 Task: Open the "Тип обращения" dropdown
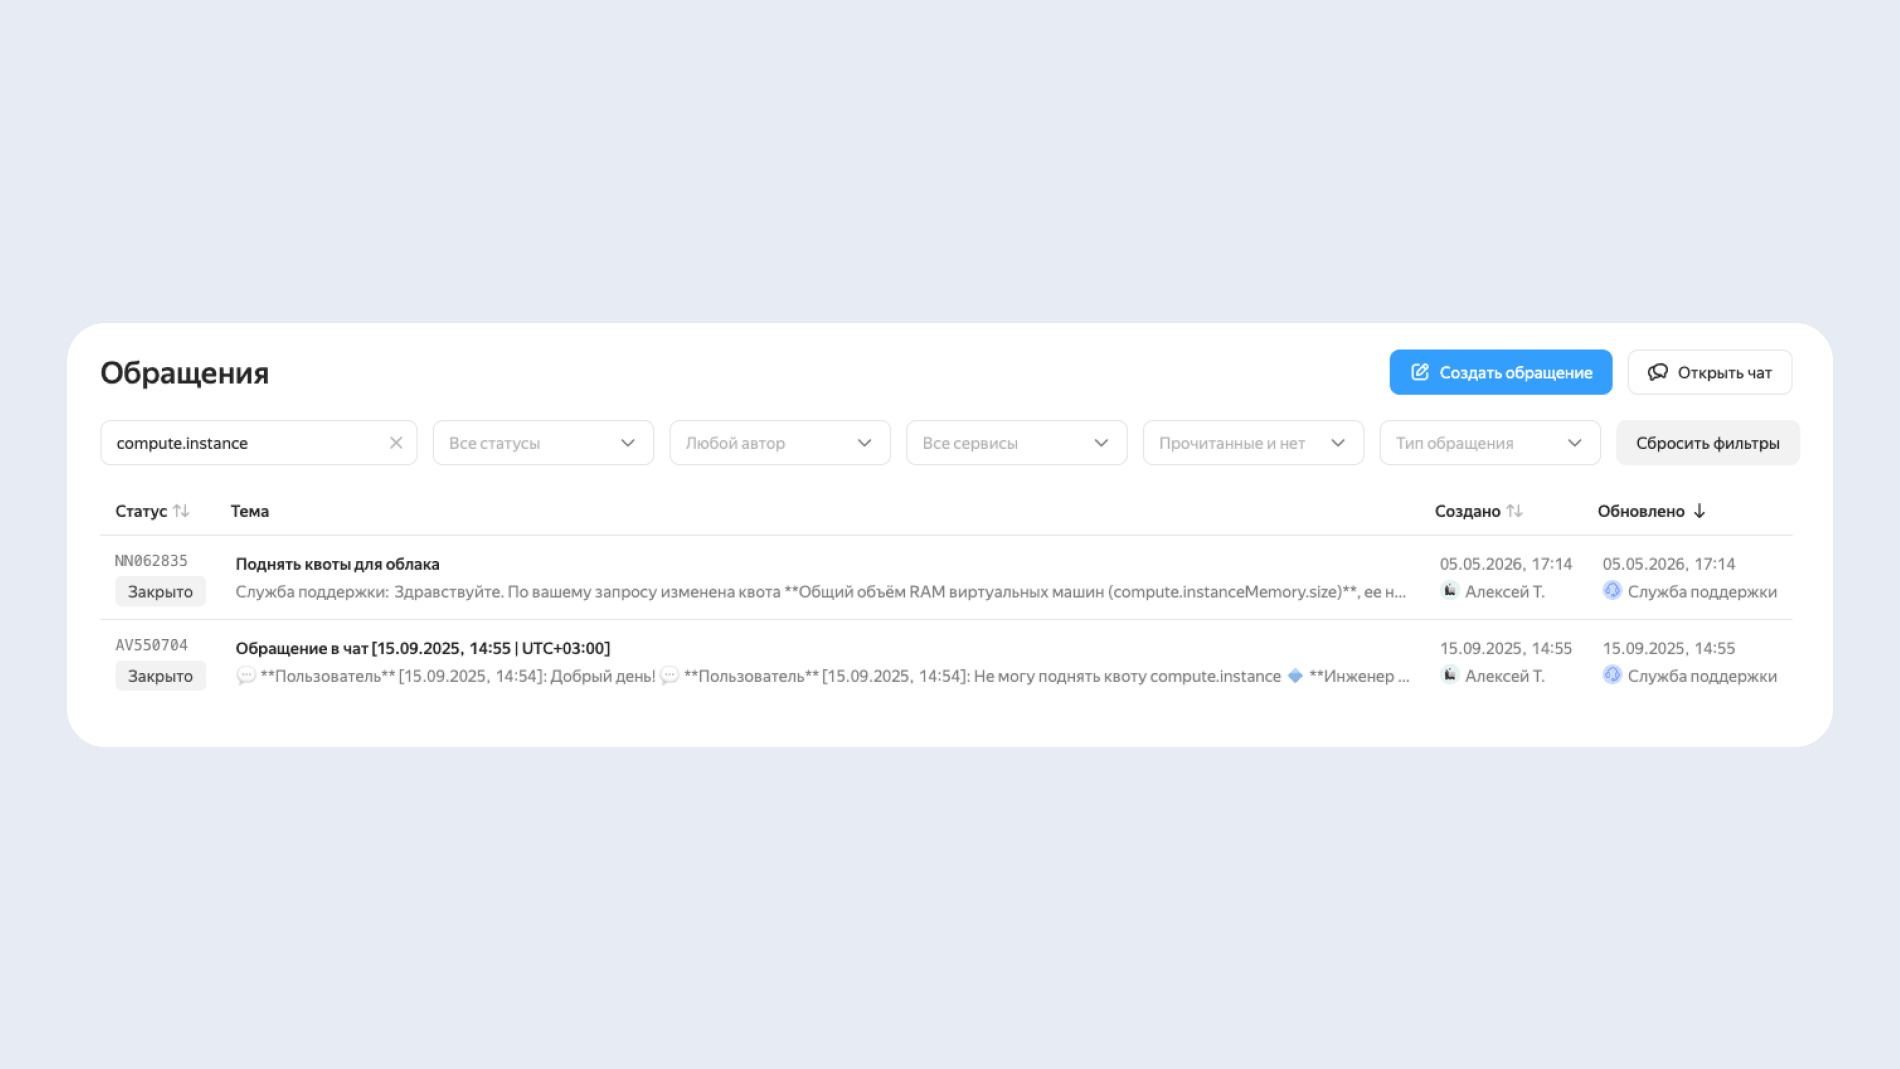tap(1490, 443)
